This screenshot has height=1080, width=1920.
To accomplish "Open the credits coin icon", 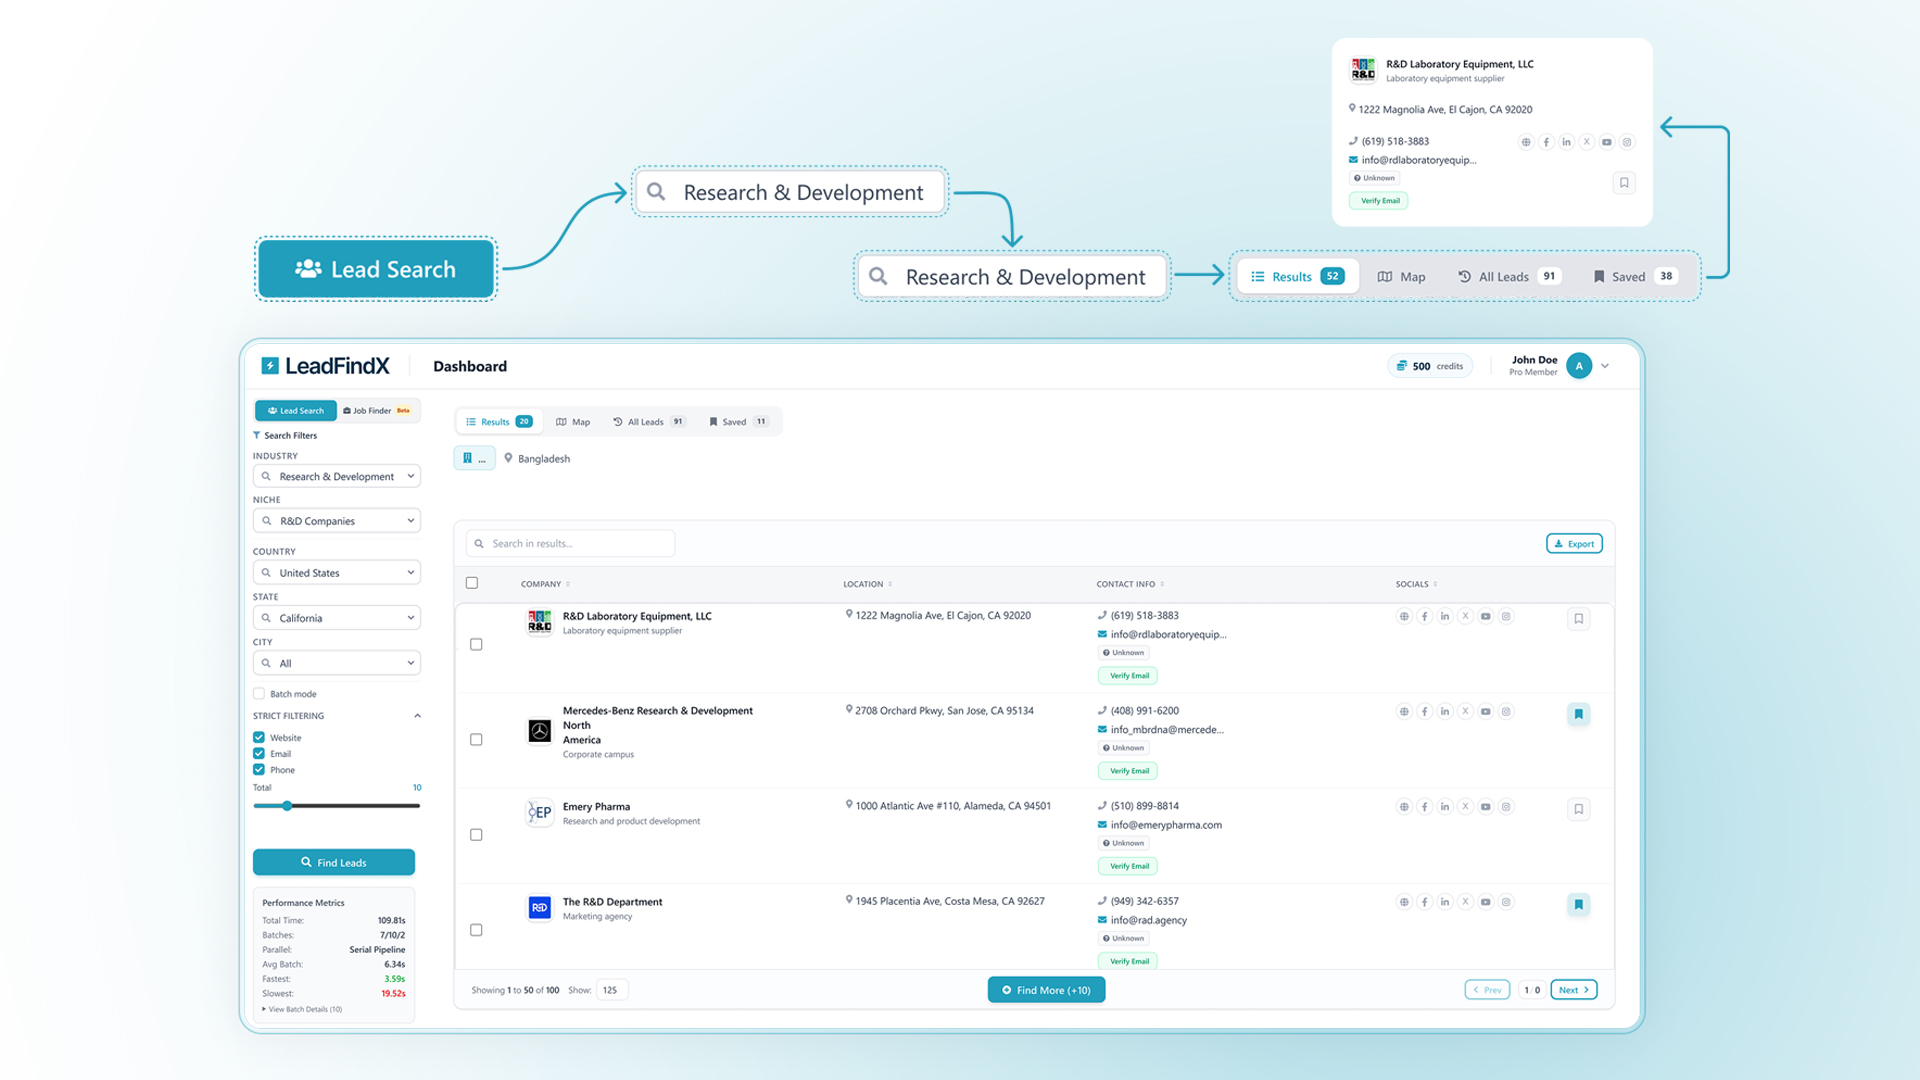I will pos(1401,366).
